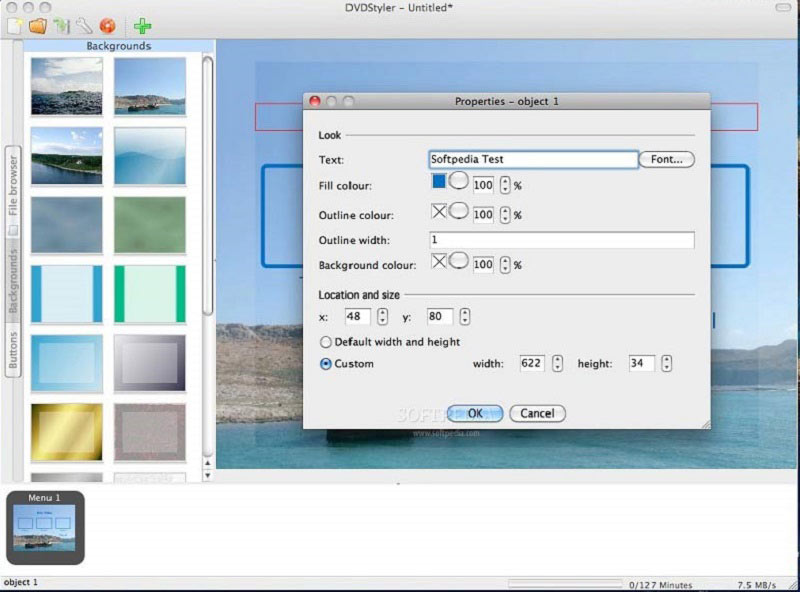Increase width using its stepper arrow
Image resolution: width=800 pixels, height=592 pixels.
(556, 360)
